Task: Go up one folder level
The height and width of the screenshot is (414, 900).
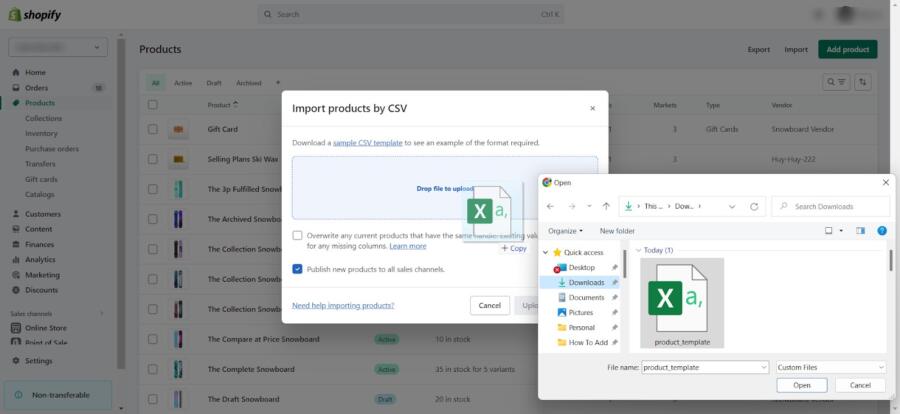Action: click(x=606, y=206)
